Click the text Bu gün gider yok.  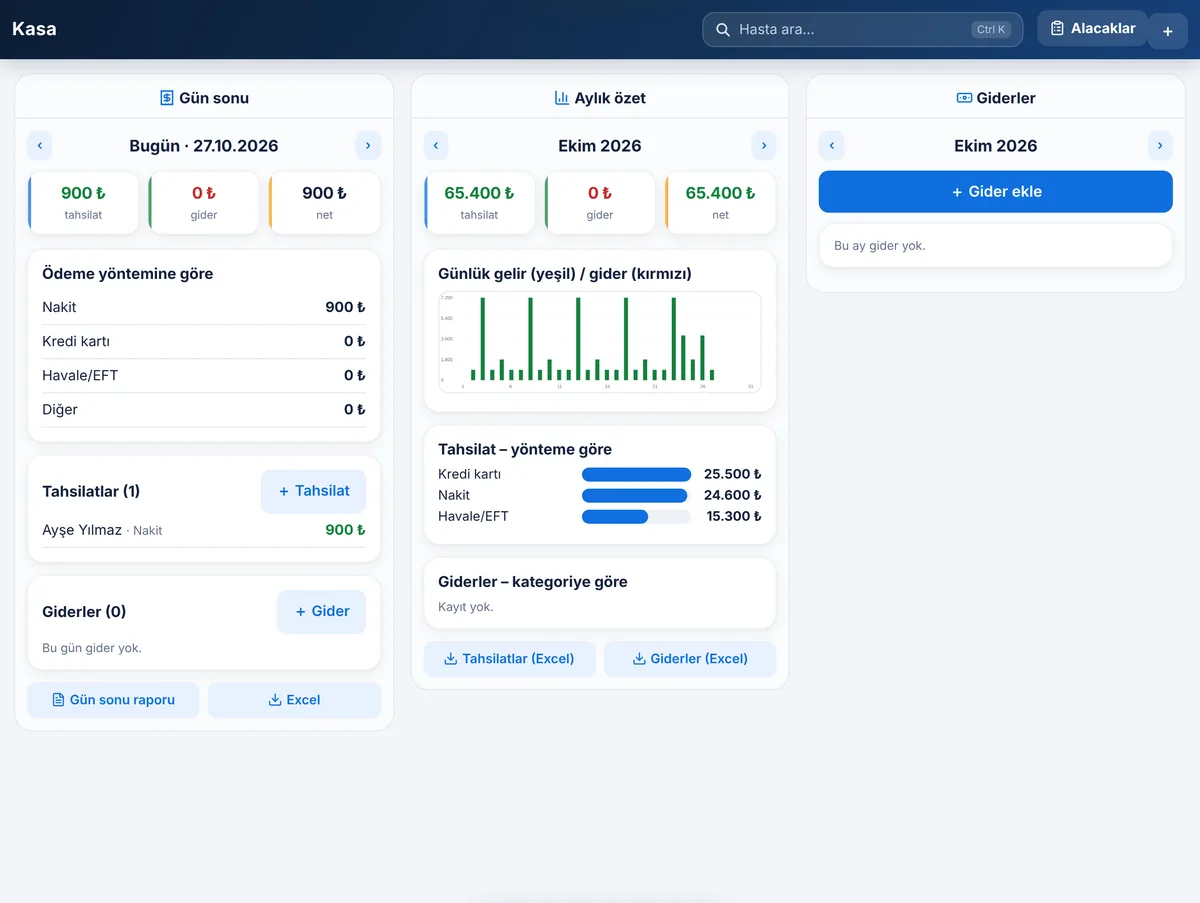point(92,648)
